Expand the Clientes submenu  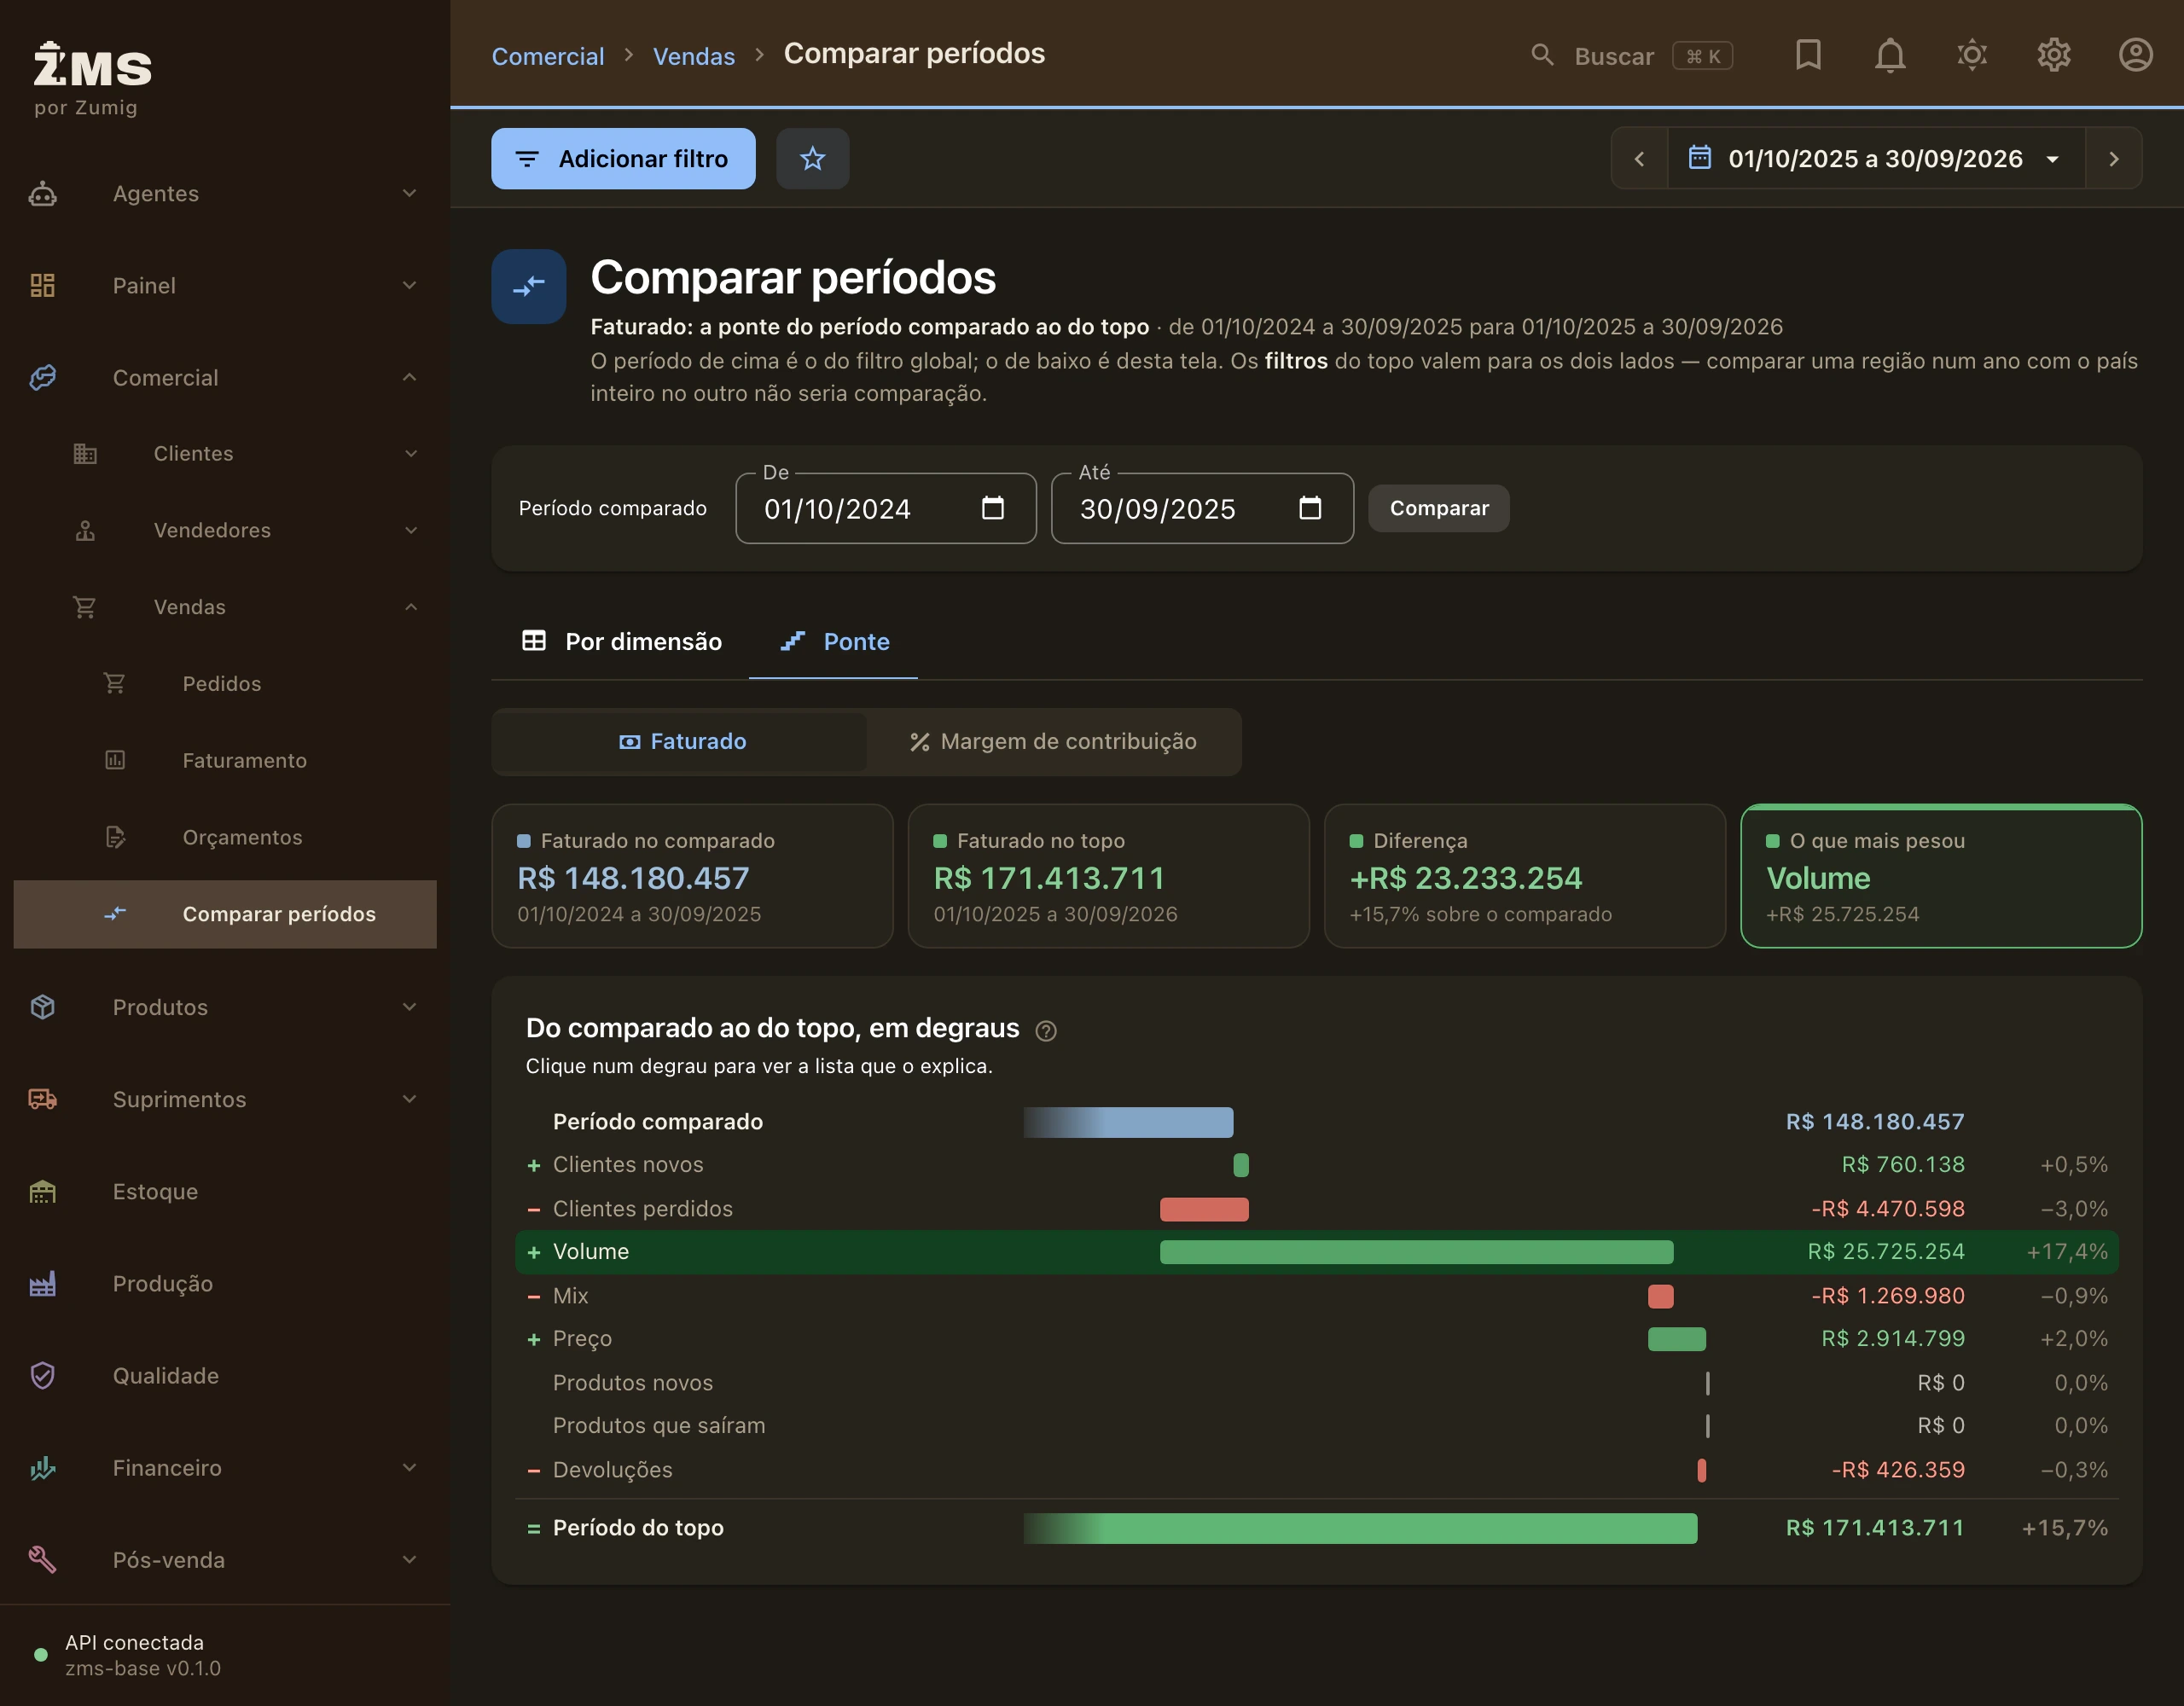coord(225,454)
